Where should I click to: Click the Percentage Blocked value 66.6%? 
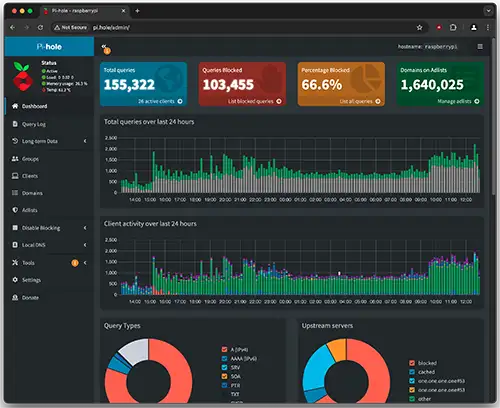point(322,85)
